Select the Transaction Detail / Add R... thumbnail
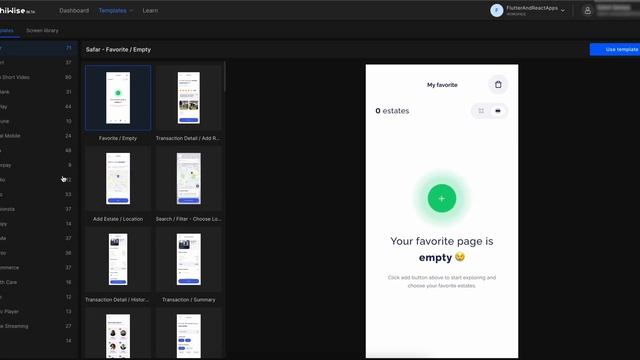This screenshot has height=360, width=640. pyautogui.click(x=189, y=98)
